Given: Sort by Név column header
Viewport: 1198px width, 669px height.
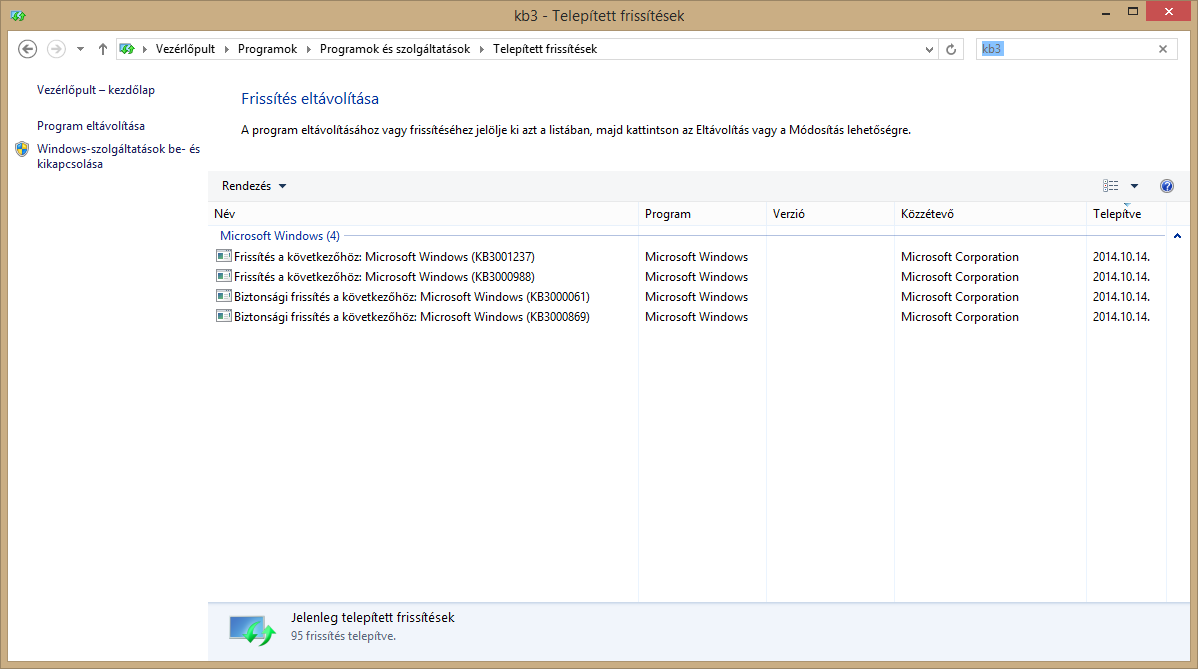Looking at the screenshot, I should pos(423,214).
